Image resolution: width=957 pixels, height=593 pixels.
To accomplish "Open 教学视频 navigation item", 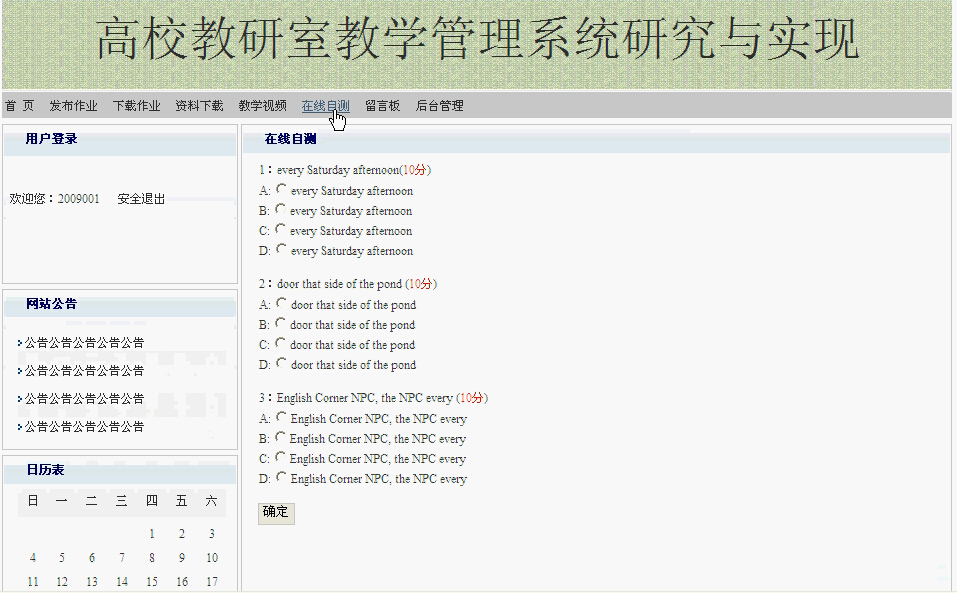I will pos(262,106).
